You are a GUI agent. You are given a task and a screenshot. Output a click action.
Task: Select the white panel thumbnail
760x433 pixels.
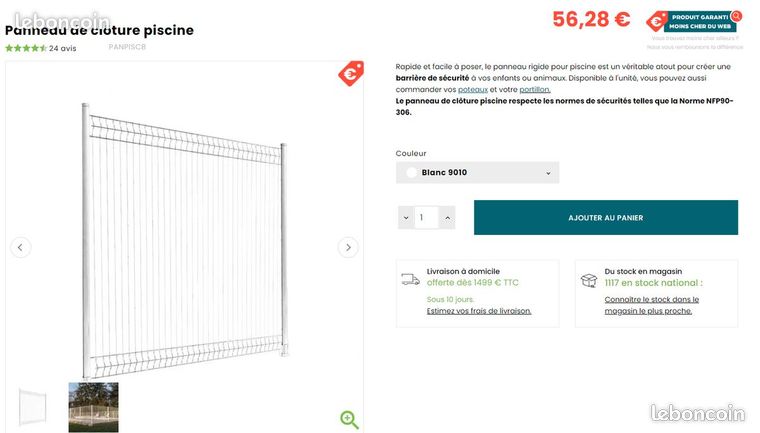point(32,407)
